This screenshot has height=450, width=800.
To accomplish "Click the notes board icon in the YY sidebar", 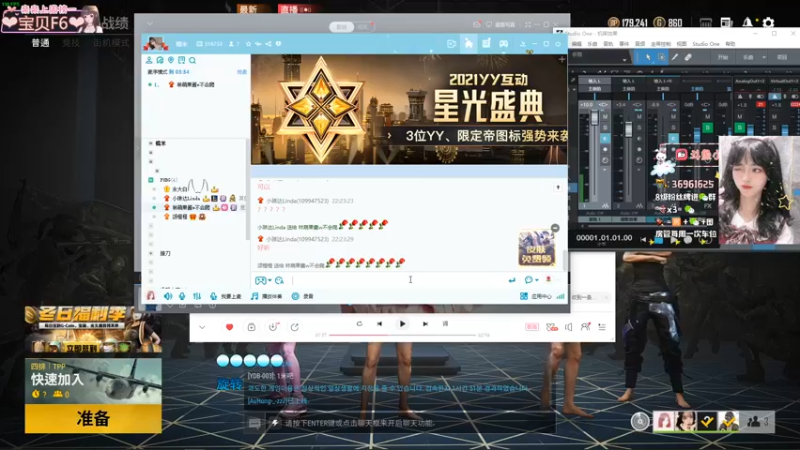I will pos(182,60).
